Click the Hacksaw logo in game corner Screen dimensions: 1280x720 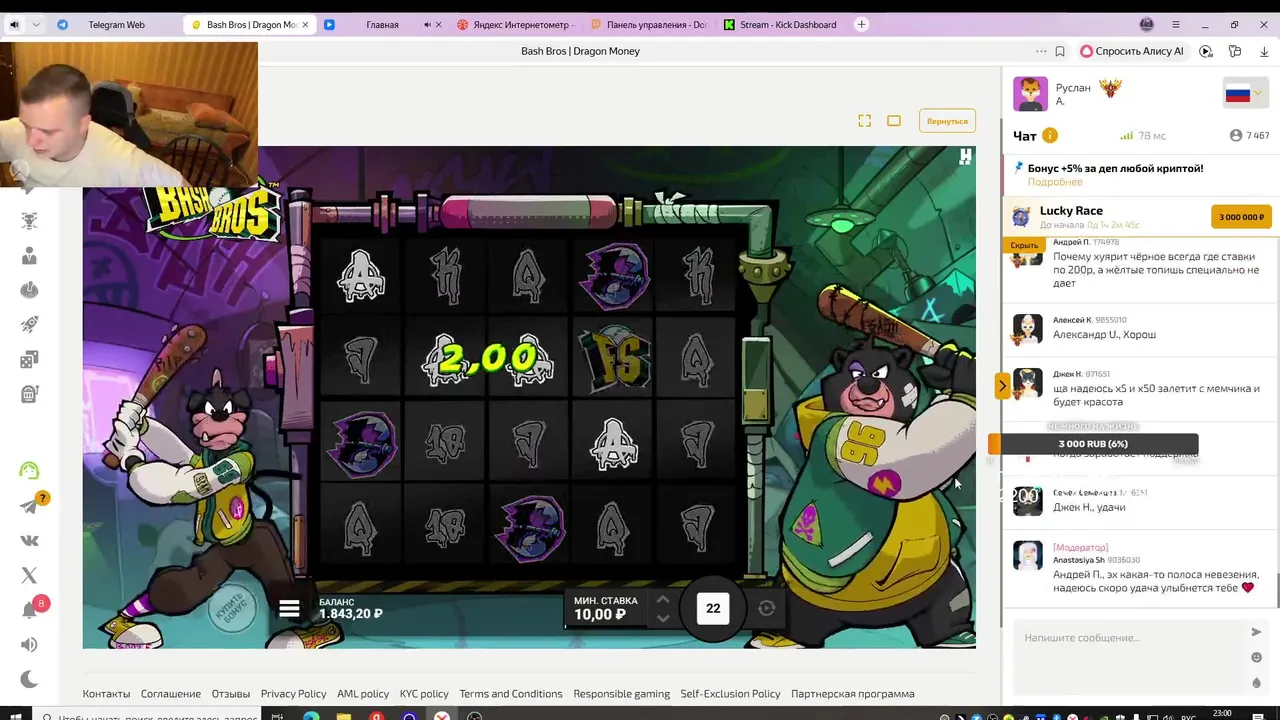[x=965, y=157]
